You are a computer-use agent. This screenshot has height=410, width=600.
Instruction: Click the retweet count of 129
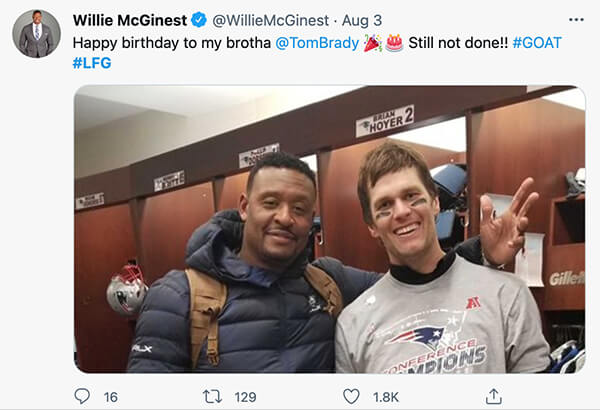[244, 397]
